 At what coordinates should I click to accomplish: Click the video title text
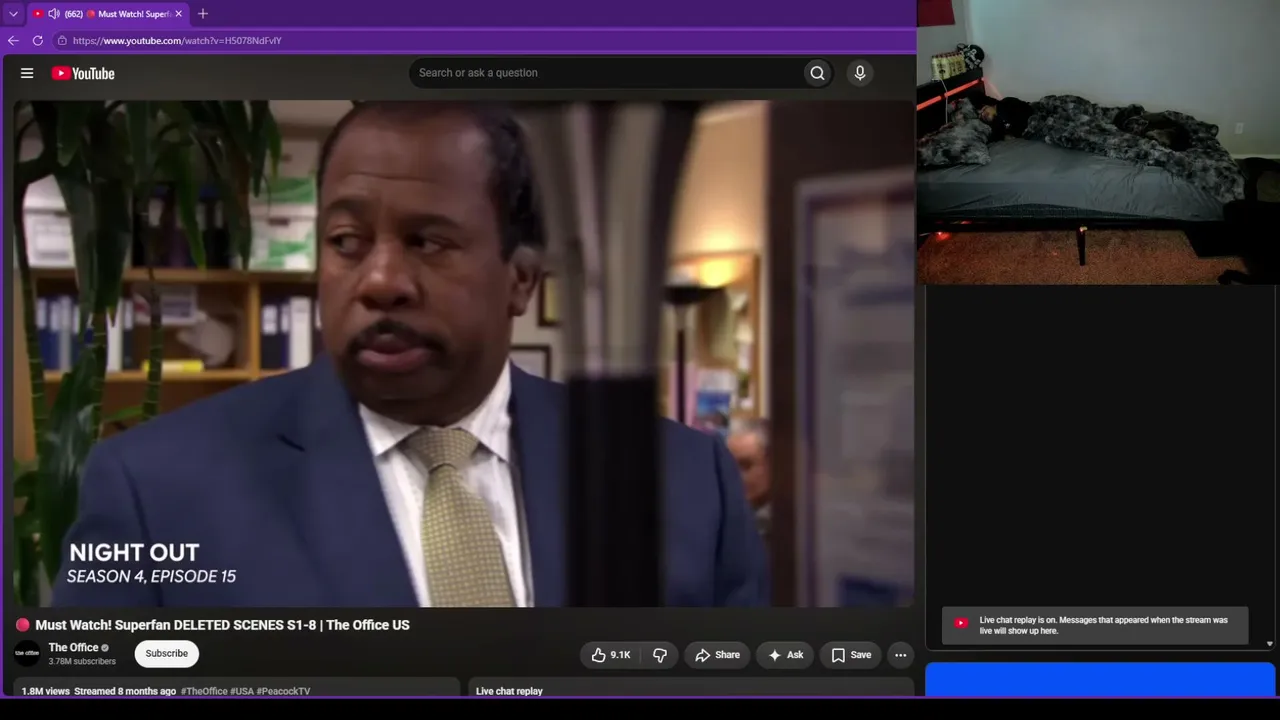[x=222, y=625]
